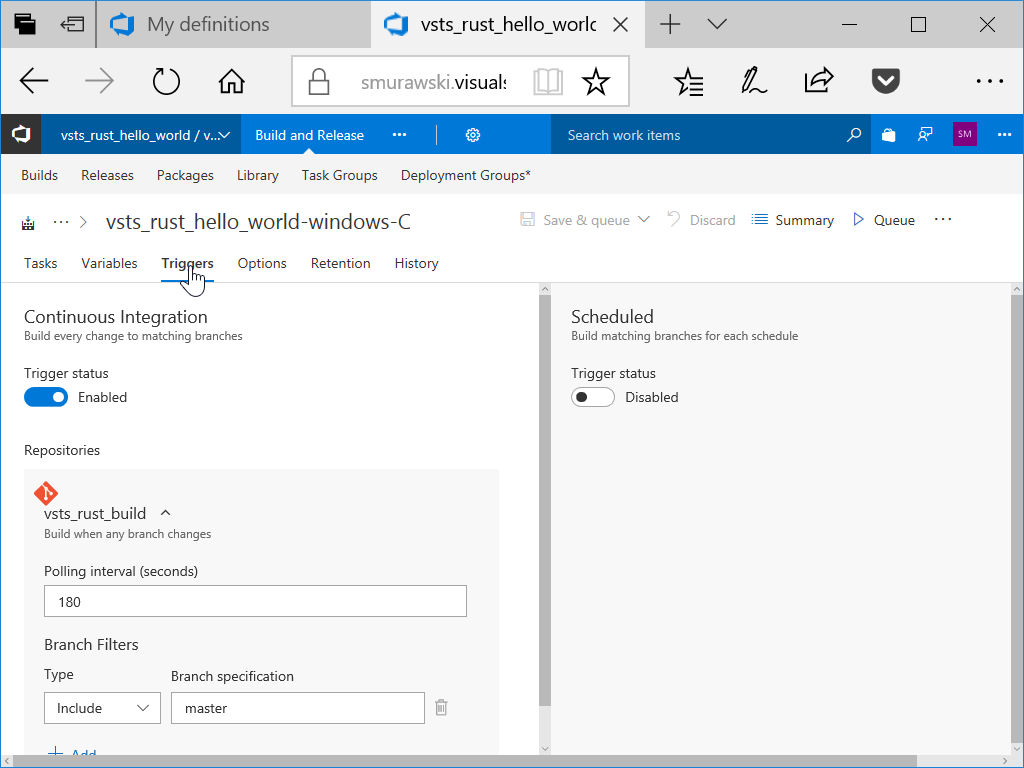Show tabs you've set aside
Screen dimensions: 1024x768
[72, 24]
